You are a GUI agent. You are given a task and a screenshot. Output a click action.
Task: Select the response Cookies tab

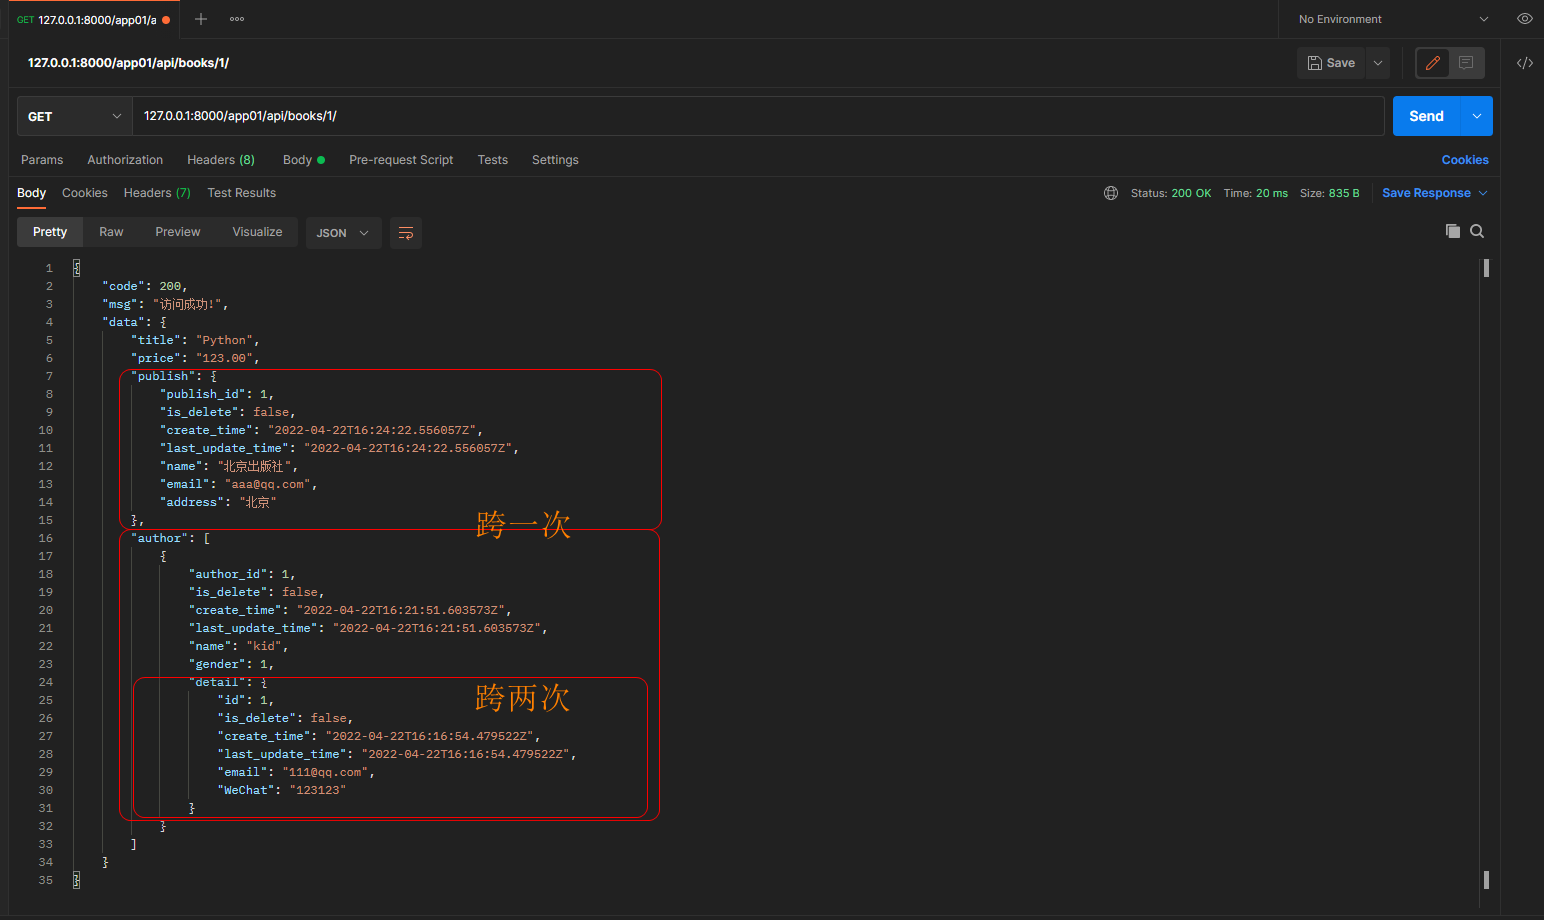pyautogui.click(x=85, y=193)
